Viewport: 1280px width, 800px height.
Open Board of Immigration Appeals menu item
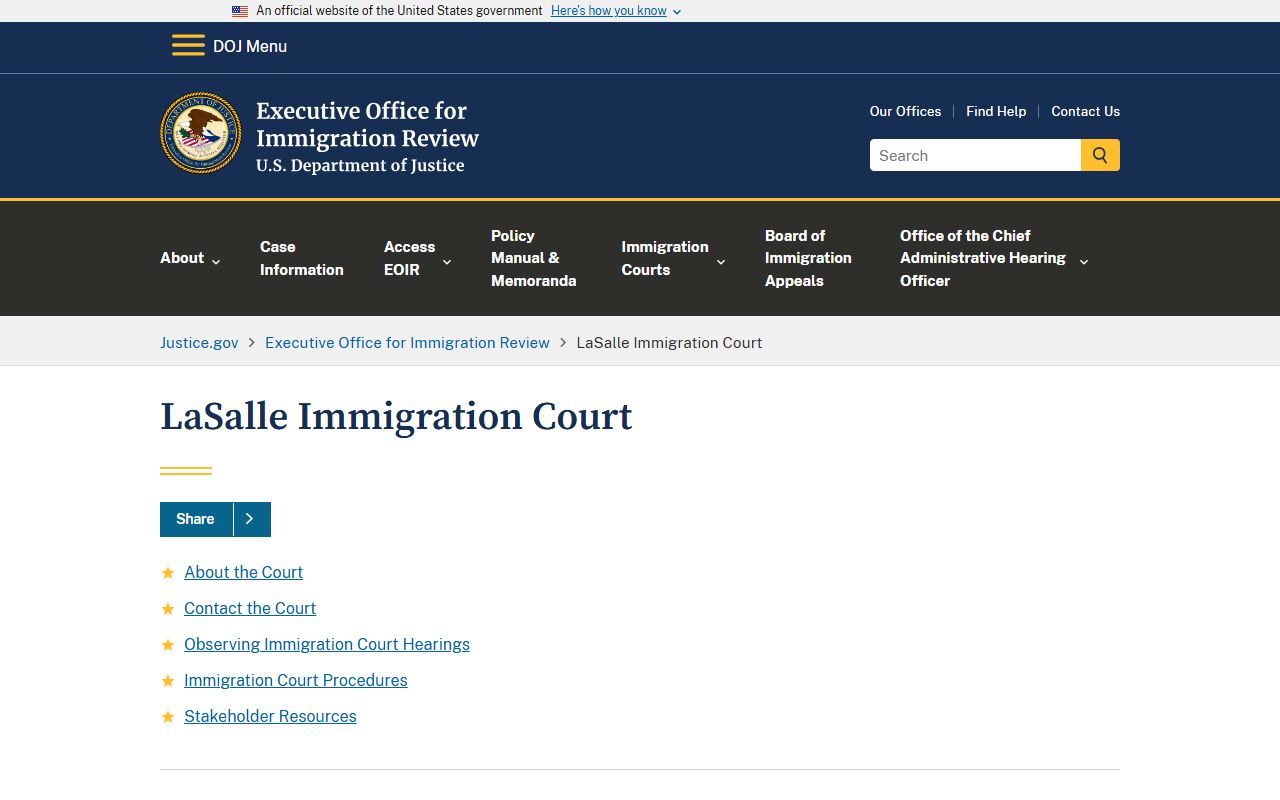click(808, 258)
